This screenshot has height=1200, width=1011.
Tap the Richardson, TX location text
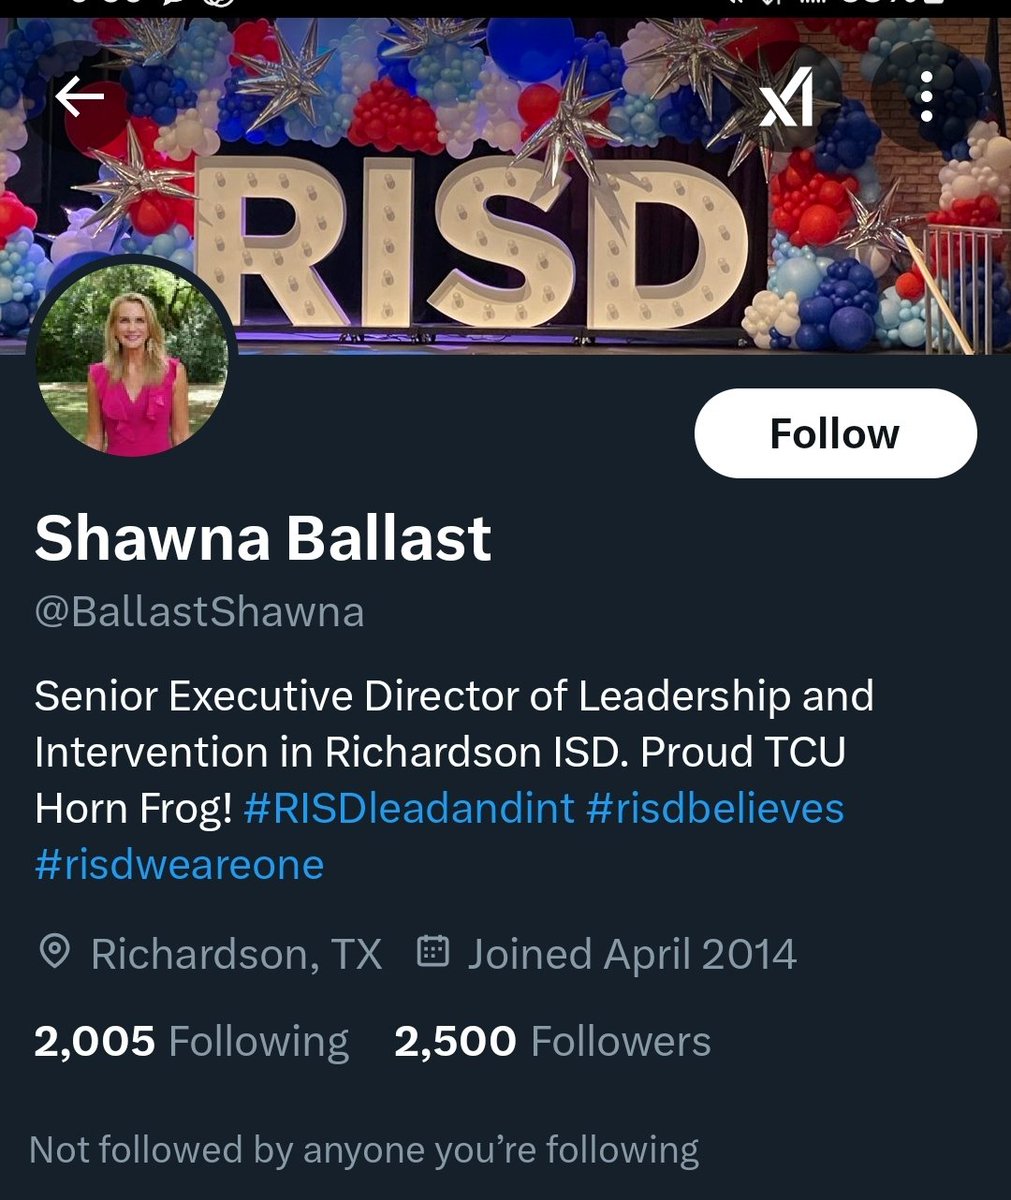coord(236,954)
